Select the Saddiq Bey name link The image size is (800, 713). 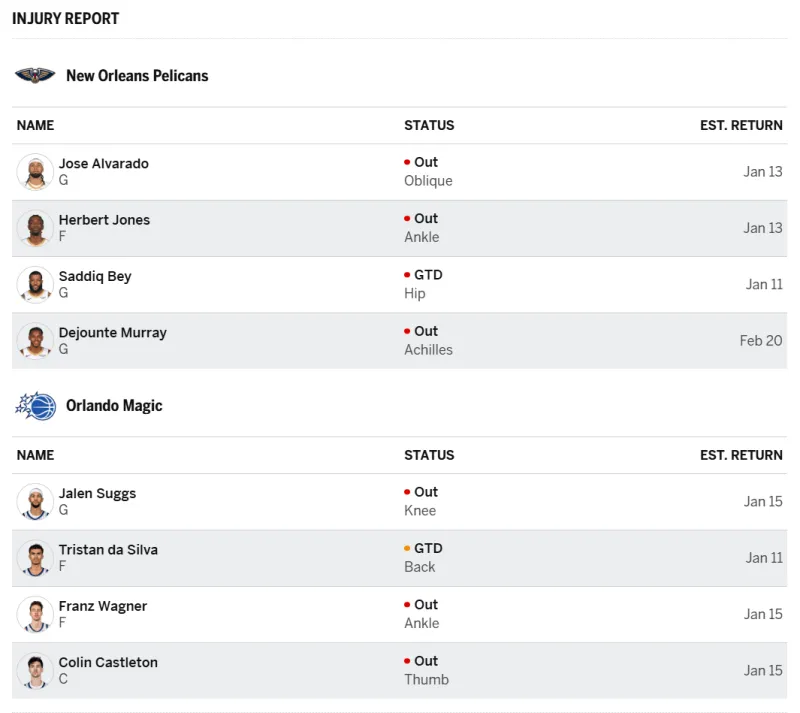[x=95, y=276]
